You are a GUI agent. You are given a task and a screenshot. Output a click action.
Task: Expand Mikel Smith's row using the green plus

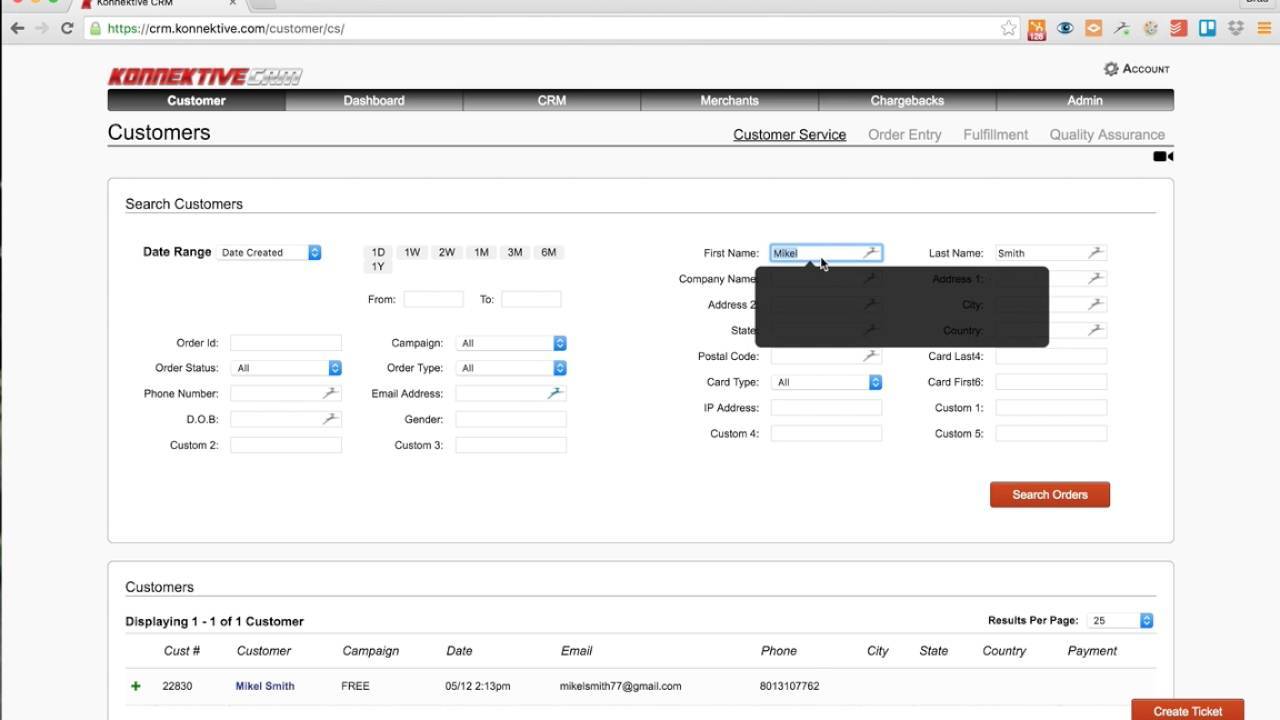coord(135,686)
